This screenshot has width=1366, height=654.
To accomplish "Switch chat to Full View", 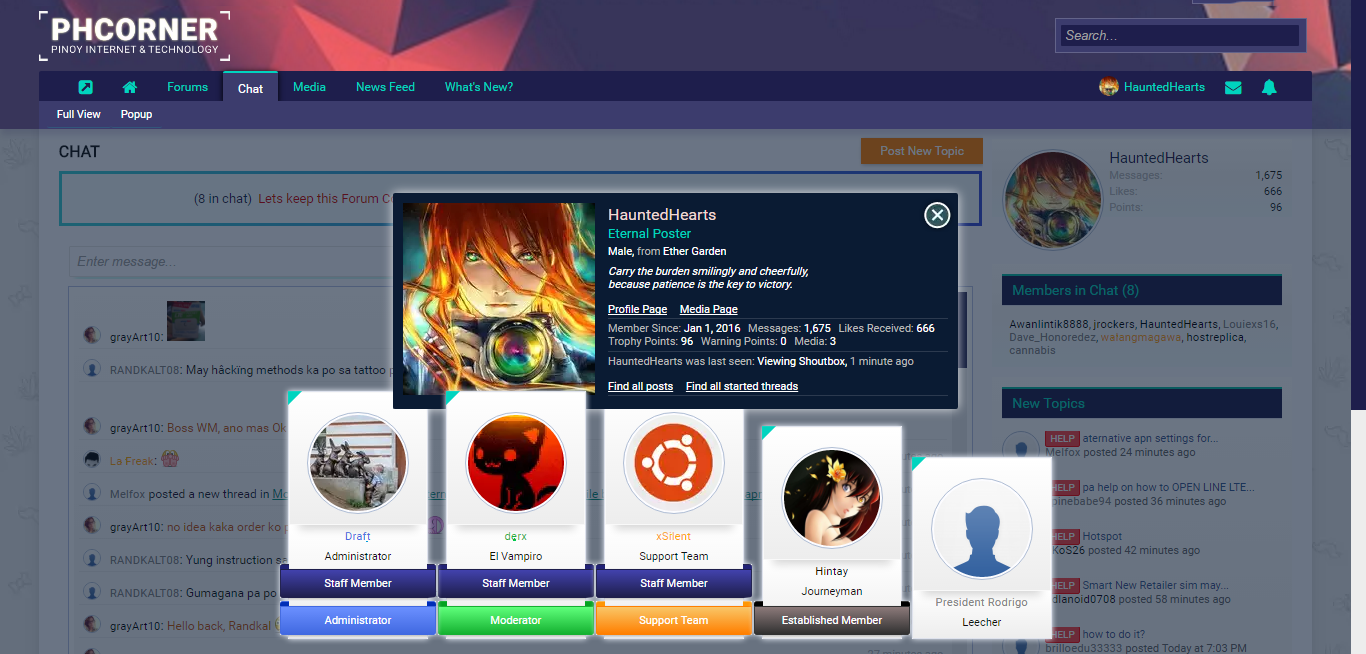I will tap(79, 114).
